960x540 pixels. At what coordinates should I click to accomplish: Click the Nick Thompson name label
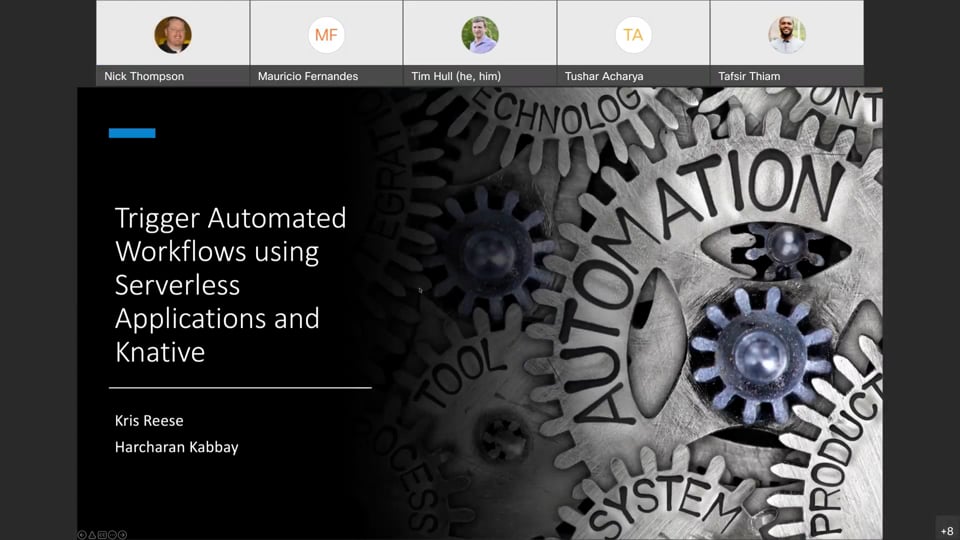[x=144, y=77]
